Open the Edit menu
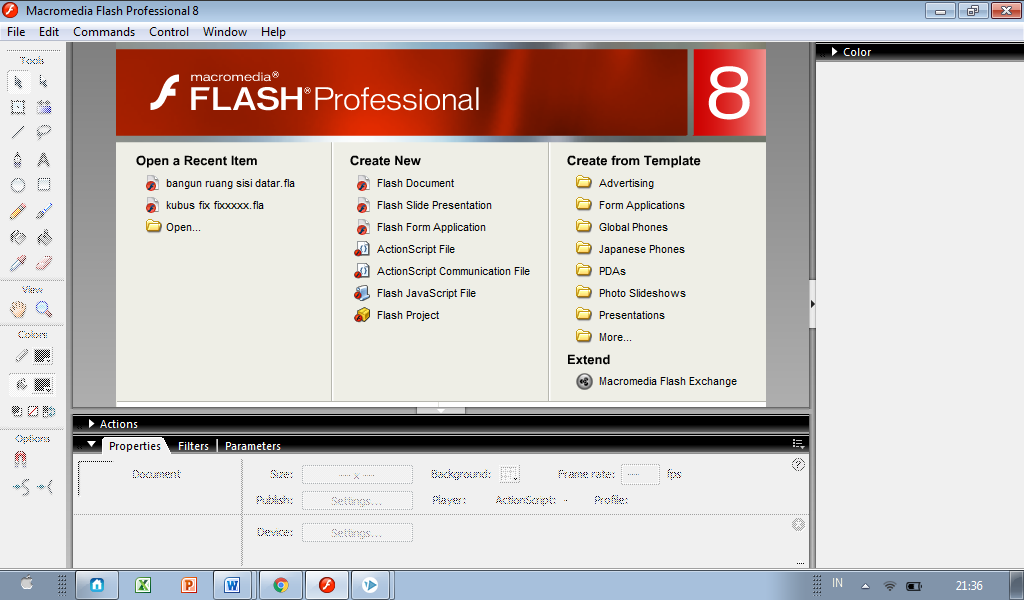Image resolution: width=1024 pixels, height=600 pixels. pos(48,31)
